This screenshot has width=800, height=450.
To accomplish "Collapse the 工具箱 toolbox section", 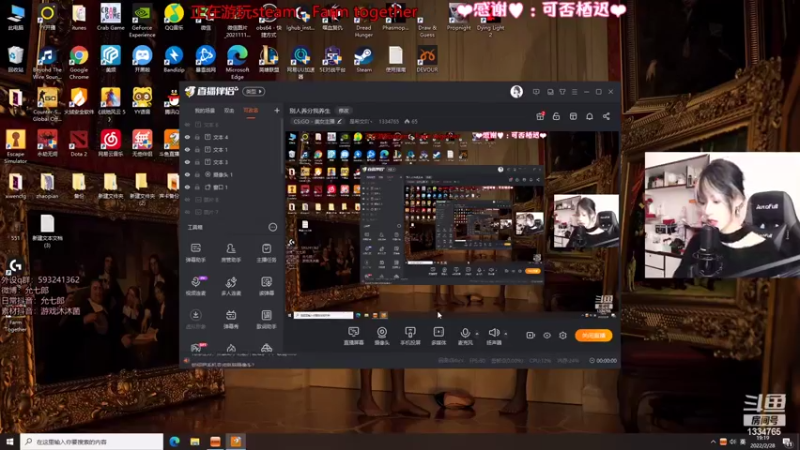I will point(273,227).
